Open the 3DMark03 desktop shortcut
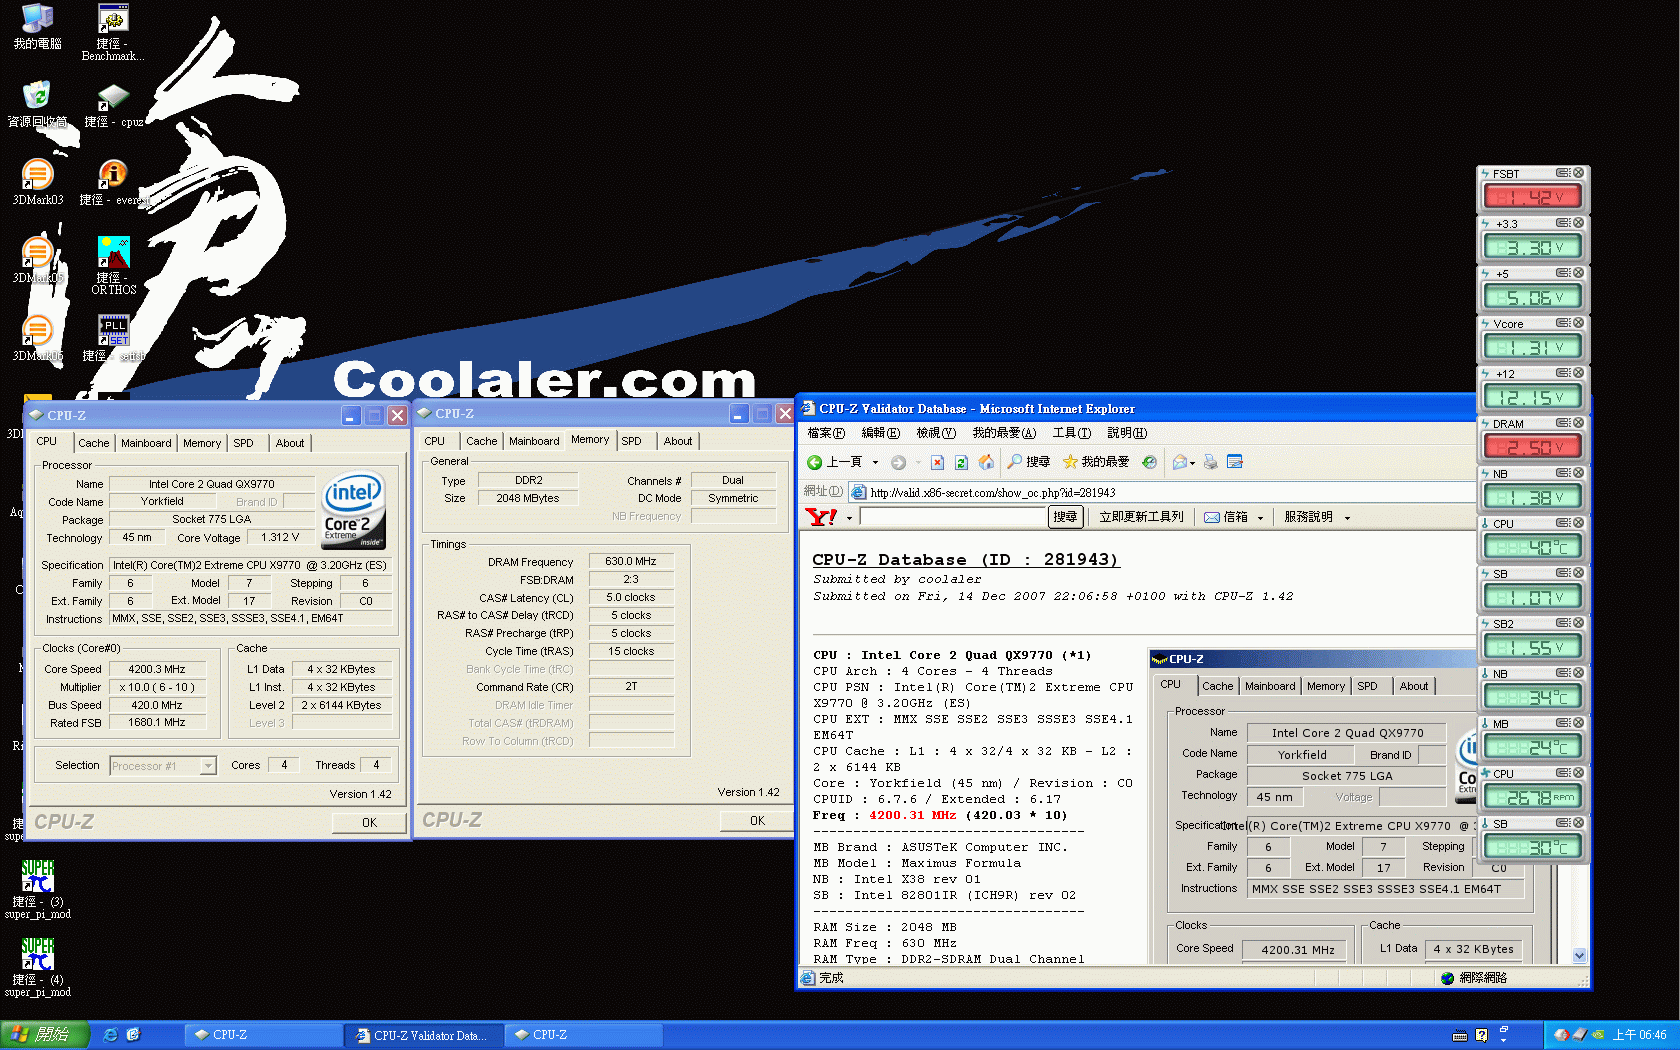 point(37,182)
